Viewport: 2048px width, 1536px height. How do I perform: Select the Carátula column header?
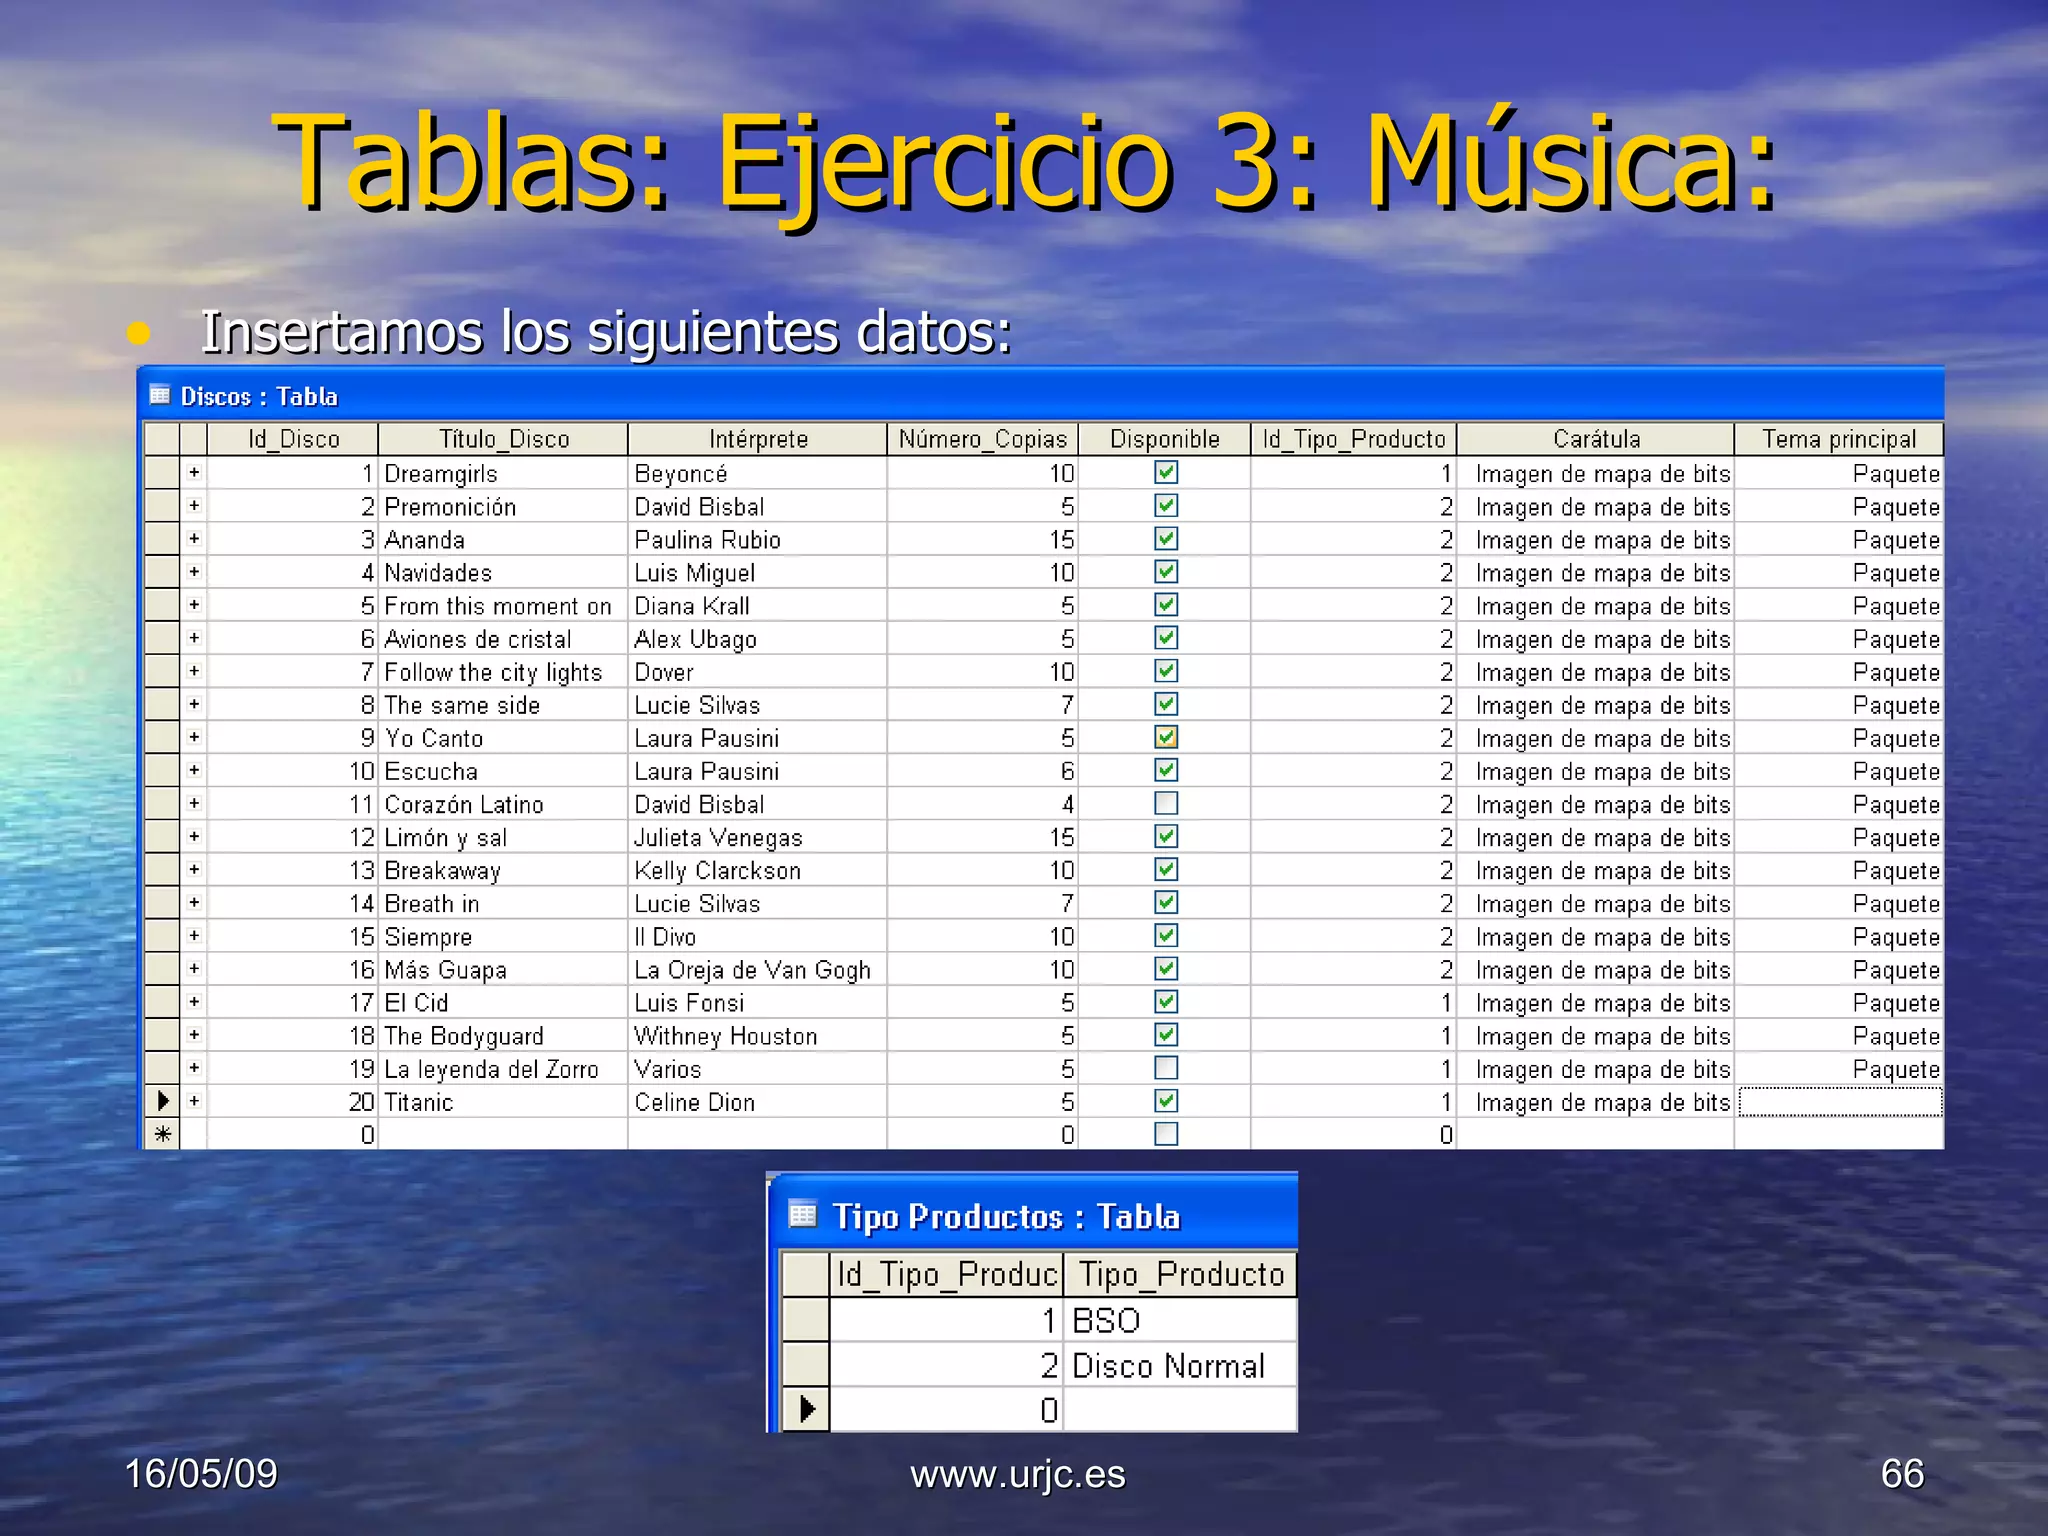pos(1595,439)
